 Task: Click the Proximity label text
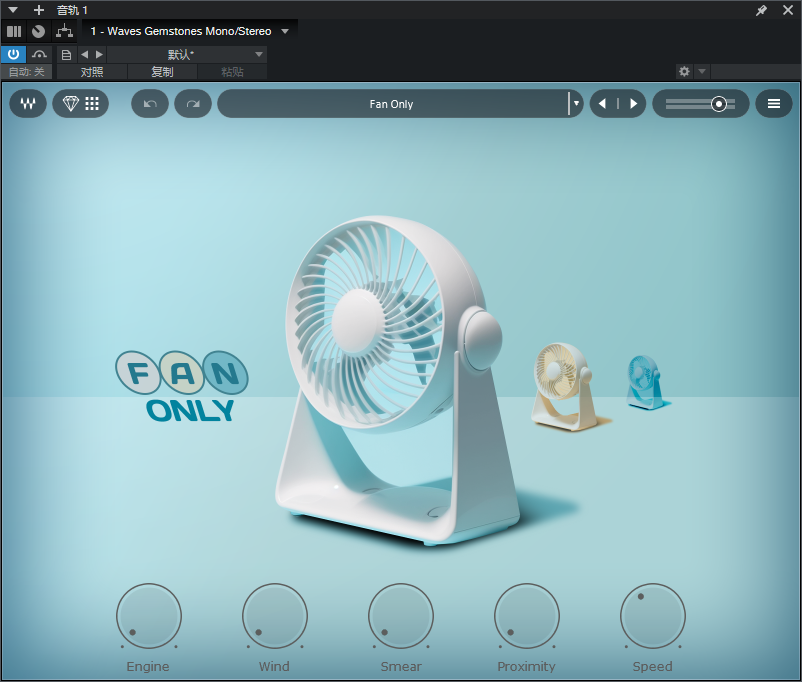coord(526,666)
